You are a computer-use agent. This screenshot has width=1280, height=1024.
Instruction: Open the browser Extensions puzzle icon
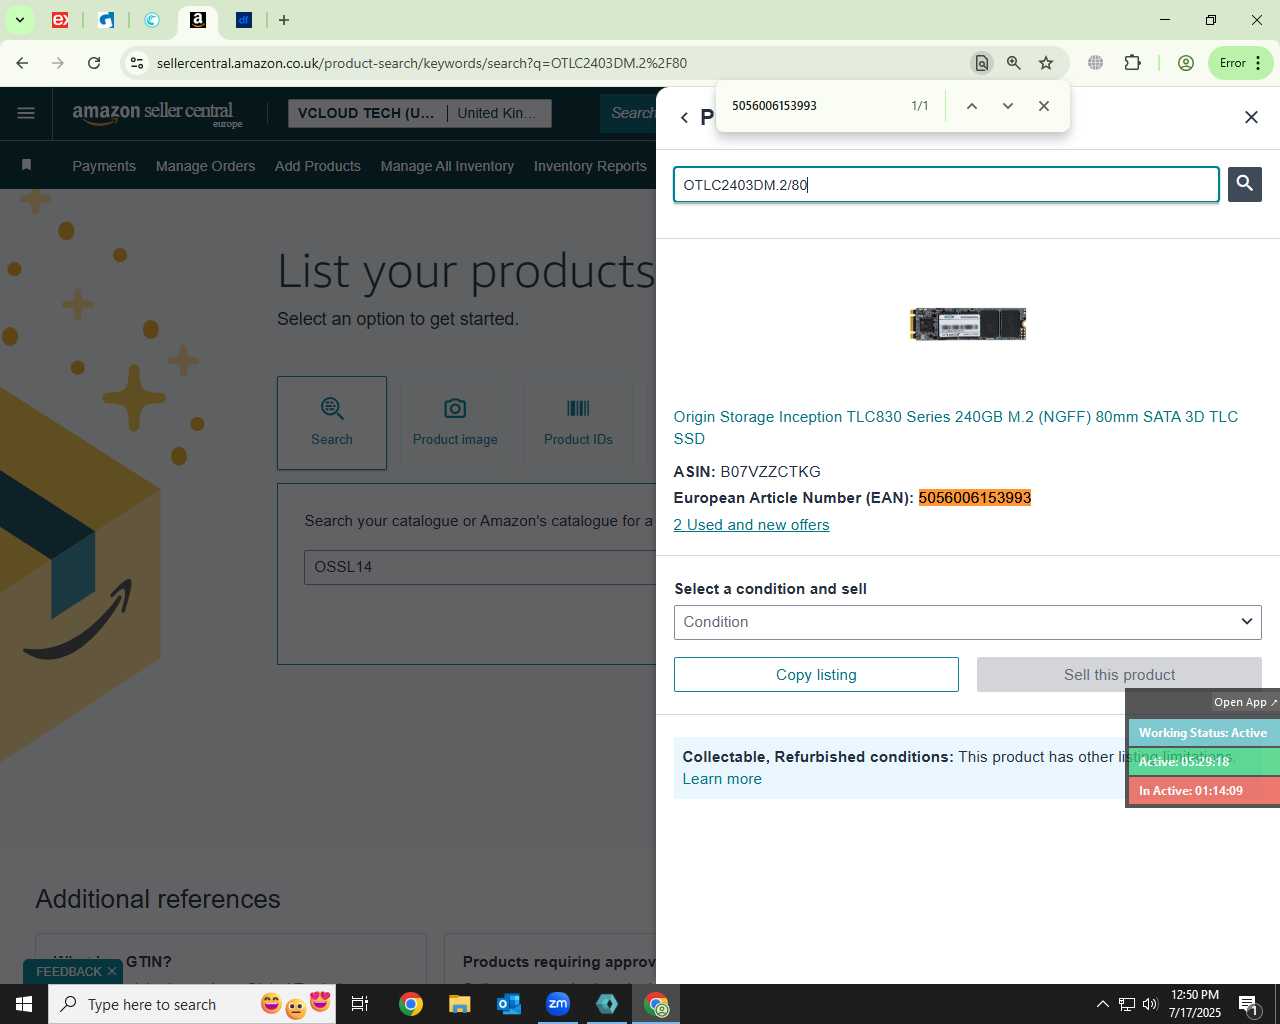(x=1132, y=63)
